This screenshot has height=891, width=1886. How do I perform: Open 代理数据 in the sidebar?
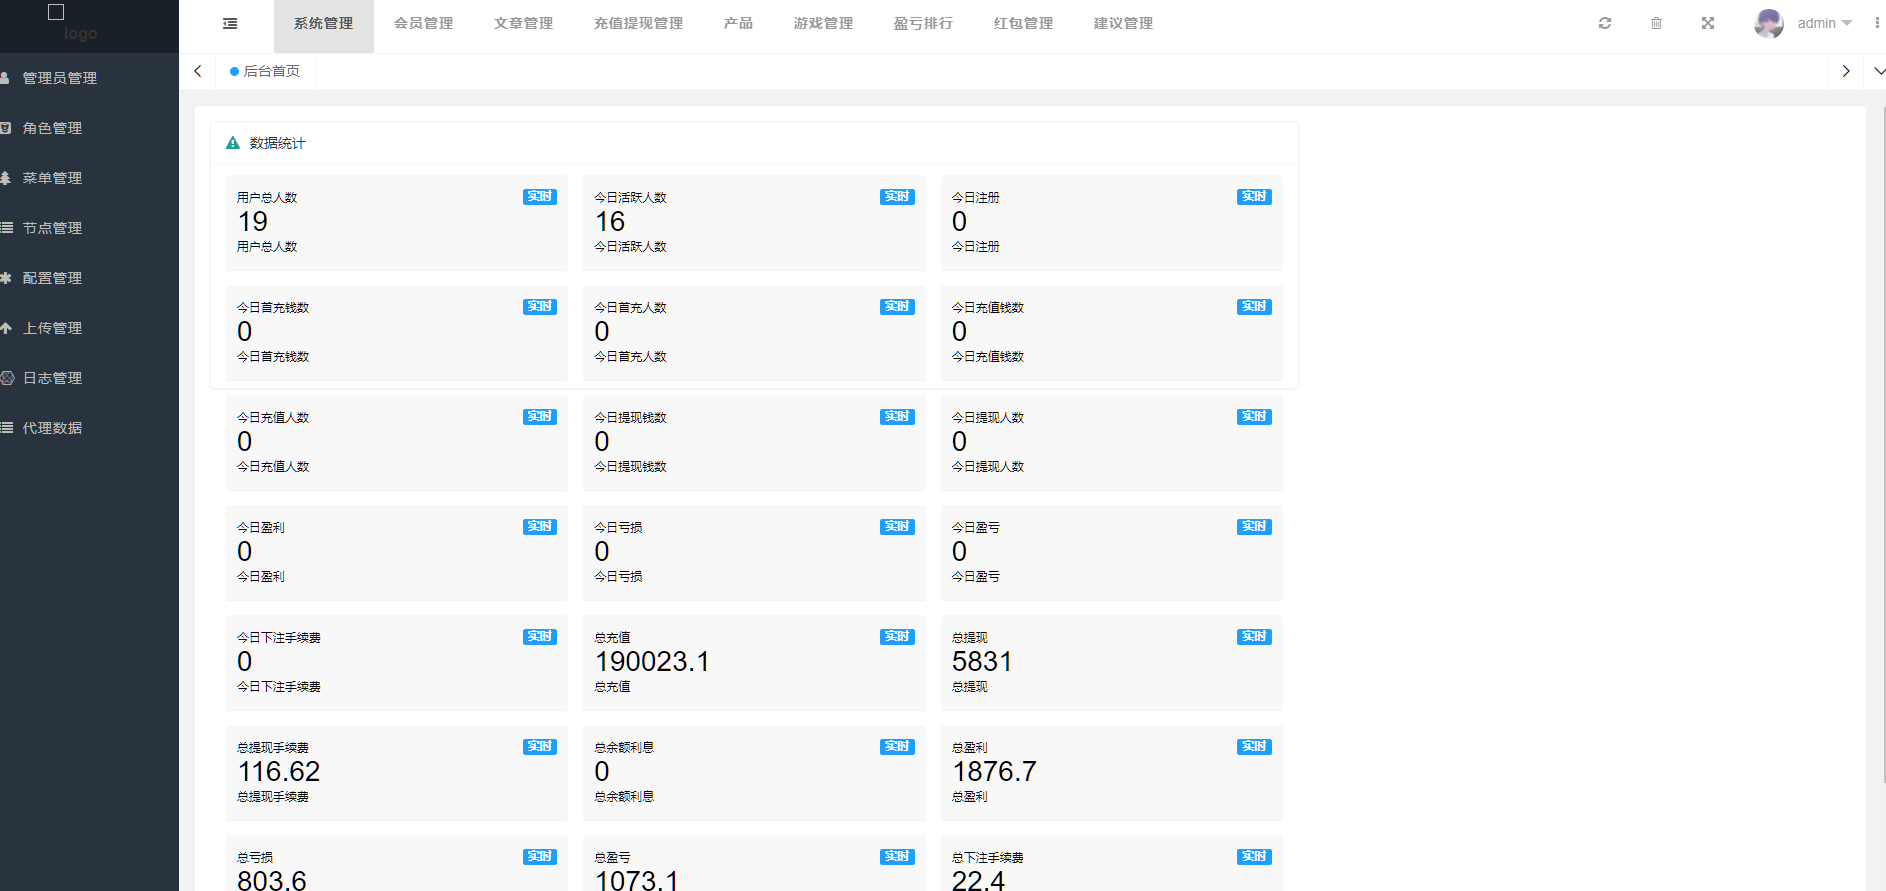tap(52, 428)
